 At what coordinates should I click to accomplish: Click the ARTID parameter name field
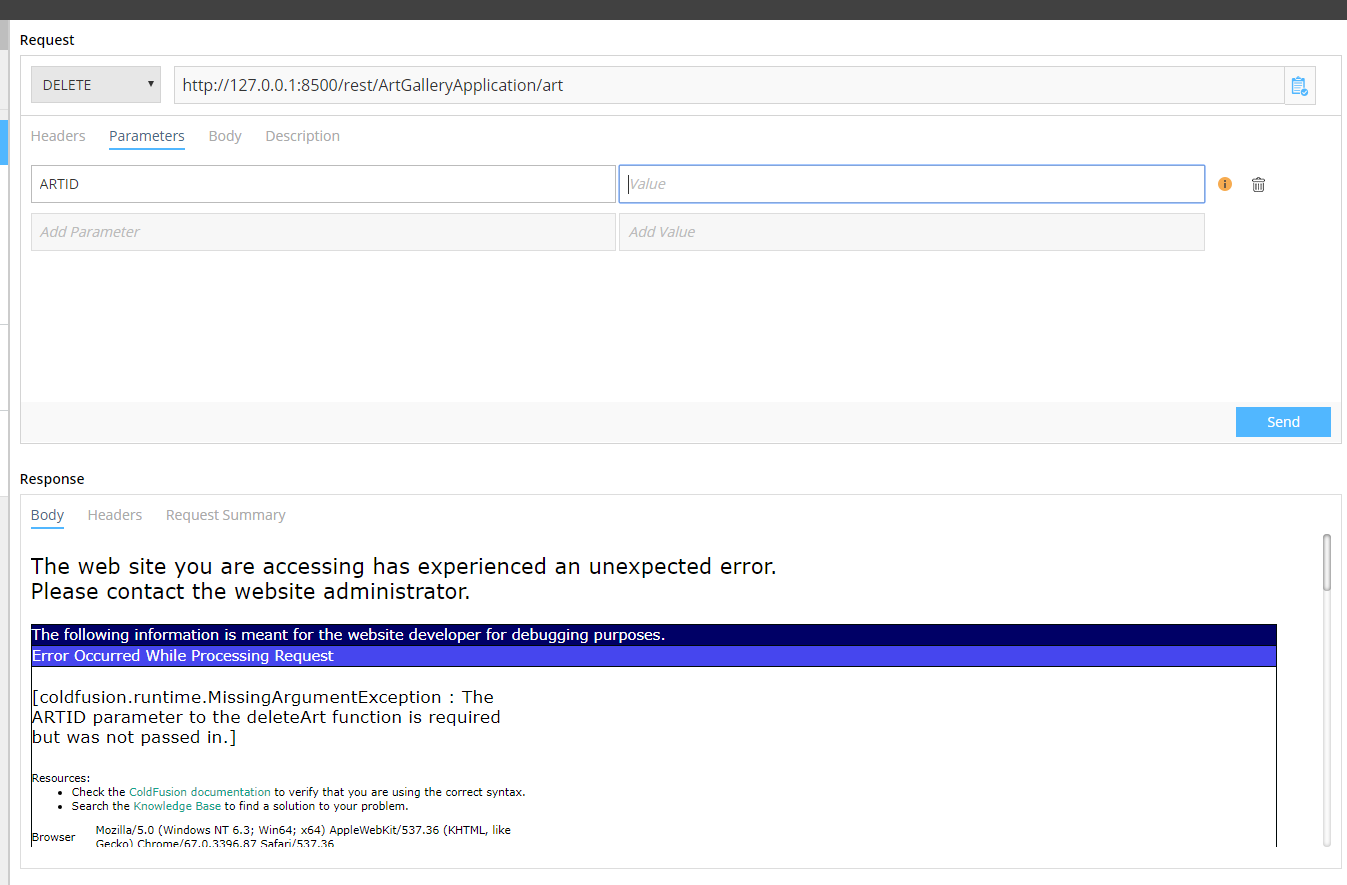tap(323, 184)
